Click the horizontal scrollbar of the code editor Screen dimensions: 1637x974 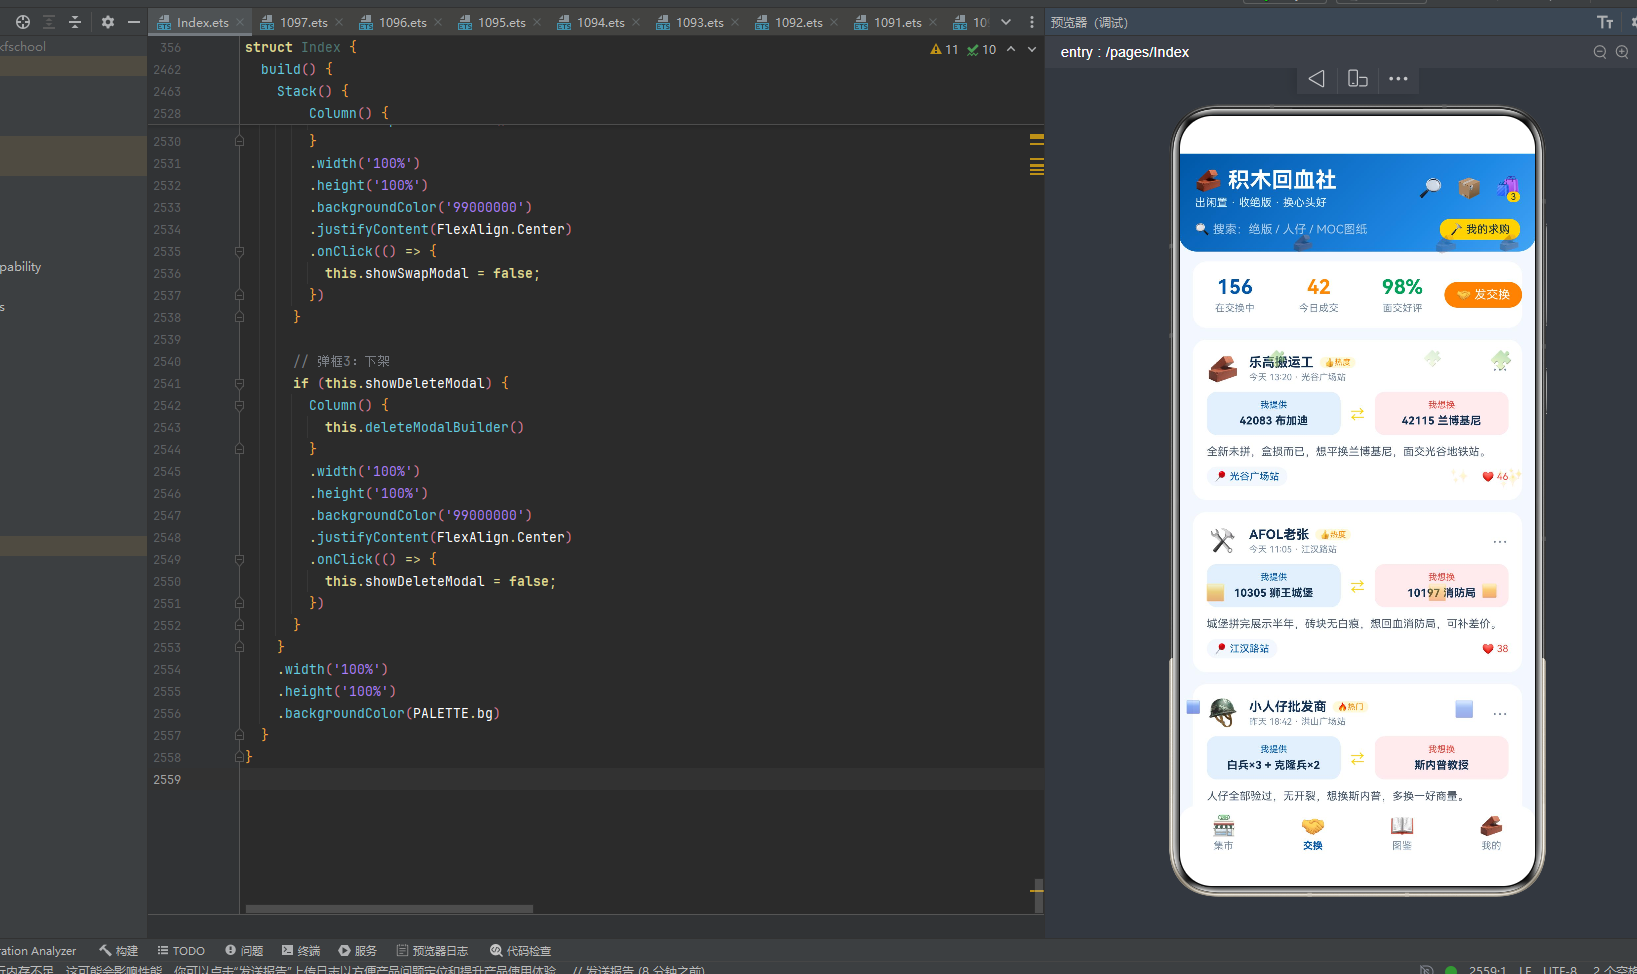point(389,909)
